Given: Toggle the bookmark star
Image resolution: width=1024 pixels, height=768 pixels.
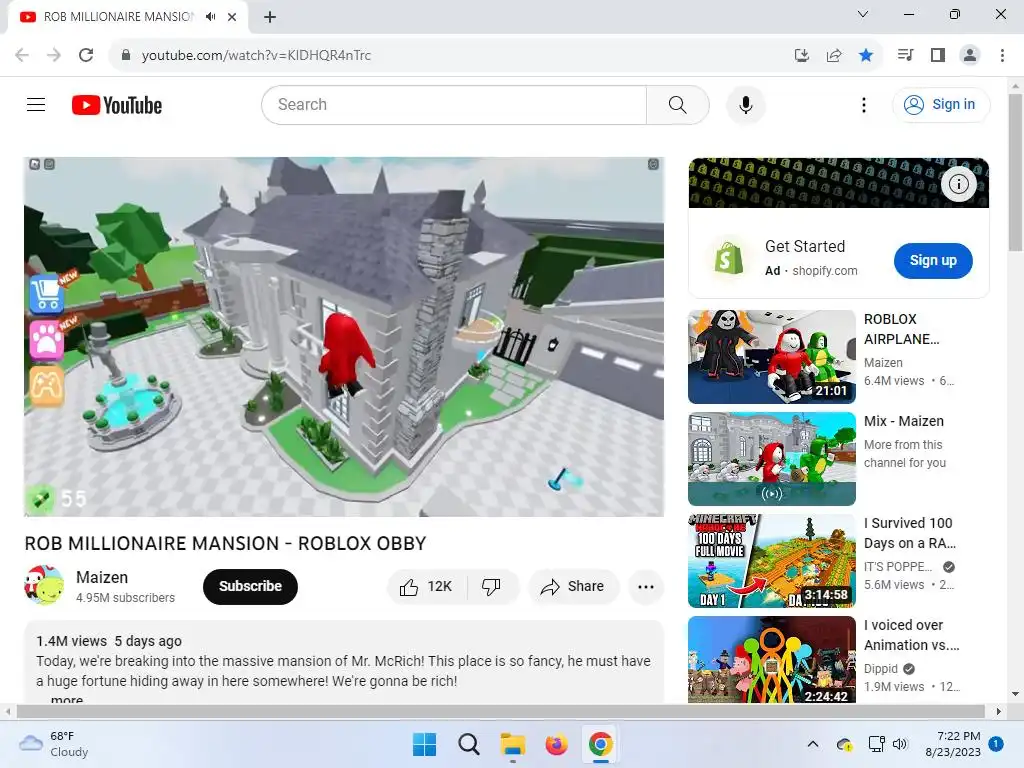Looking at the screenshot, I should tap(865, 55).
